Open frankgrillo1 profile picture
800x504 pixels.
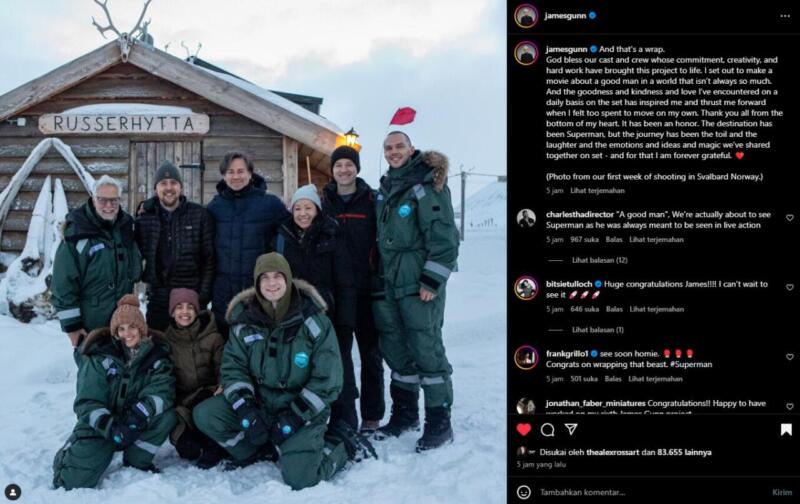(x=526, y=358)
